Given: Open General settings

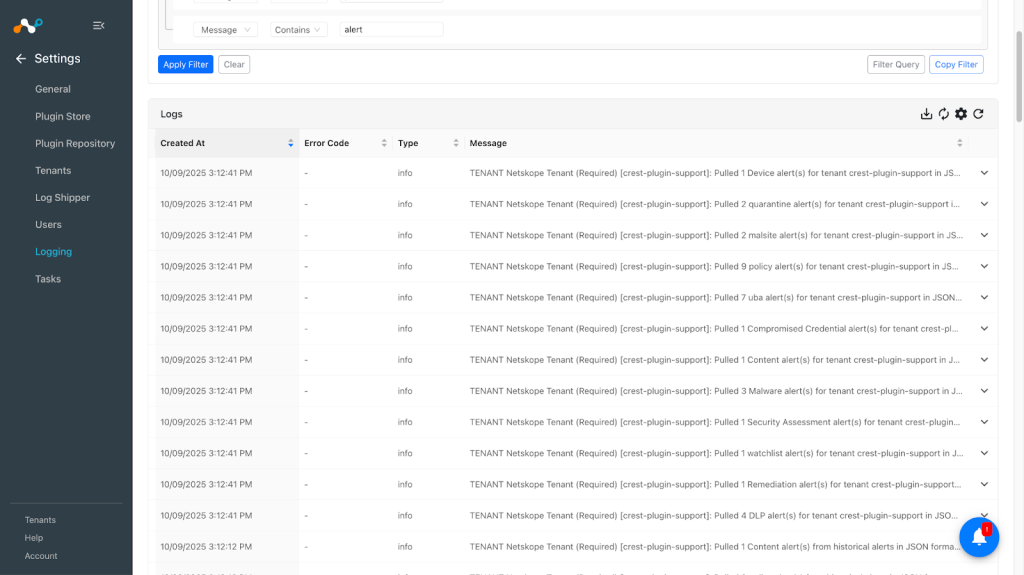Looking at the screenshot, I should click(53, 89).
